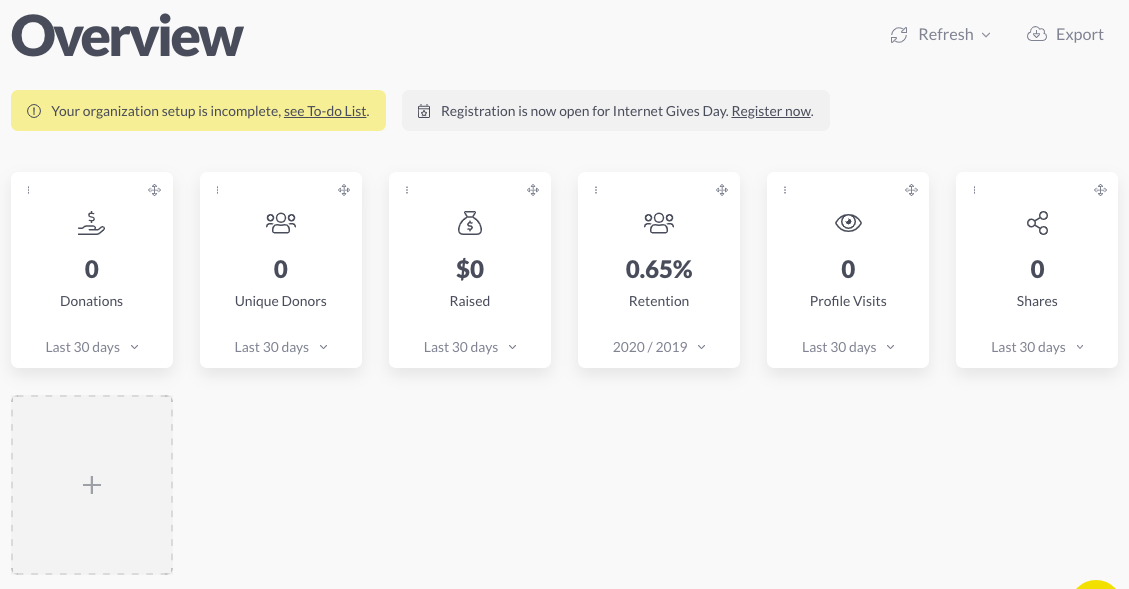Click the money bag Raised icon
Viewport: 1129px width, 589px height.
click(x=470, y=223)
